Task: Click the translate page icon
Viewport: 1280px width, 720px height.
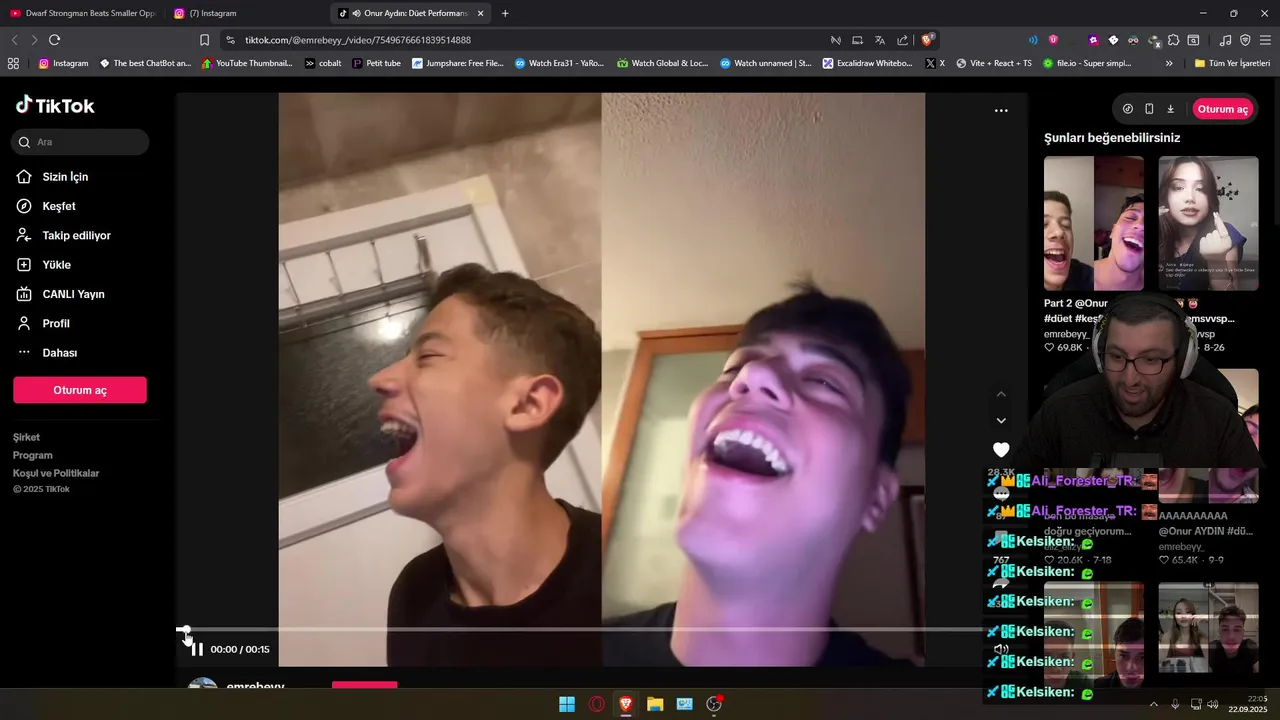Action: click(880, 40)
